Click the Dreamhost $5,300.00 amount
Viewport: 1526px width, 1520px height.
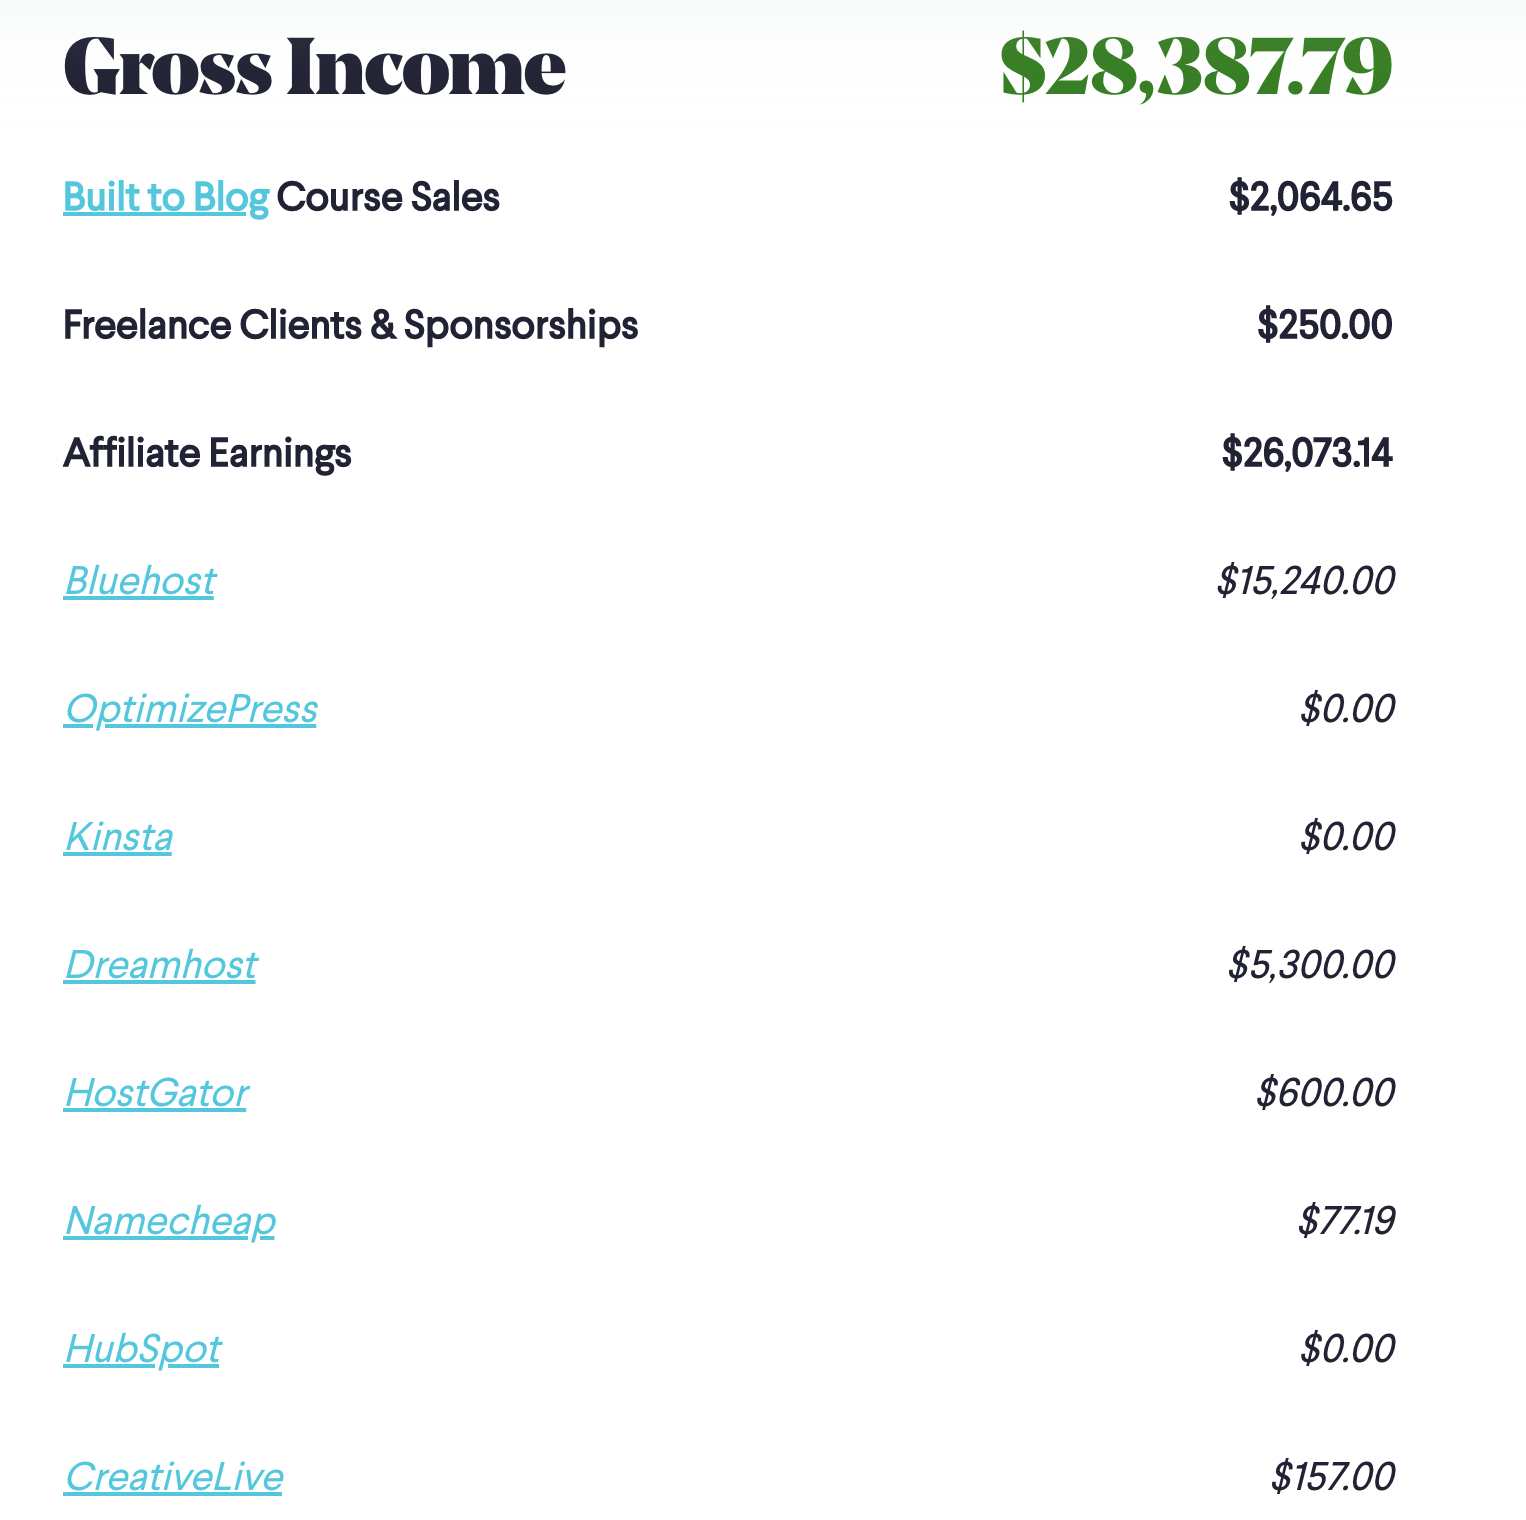1312,965
